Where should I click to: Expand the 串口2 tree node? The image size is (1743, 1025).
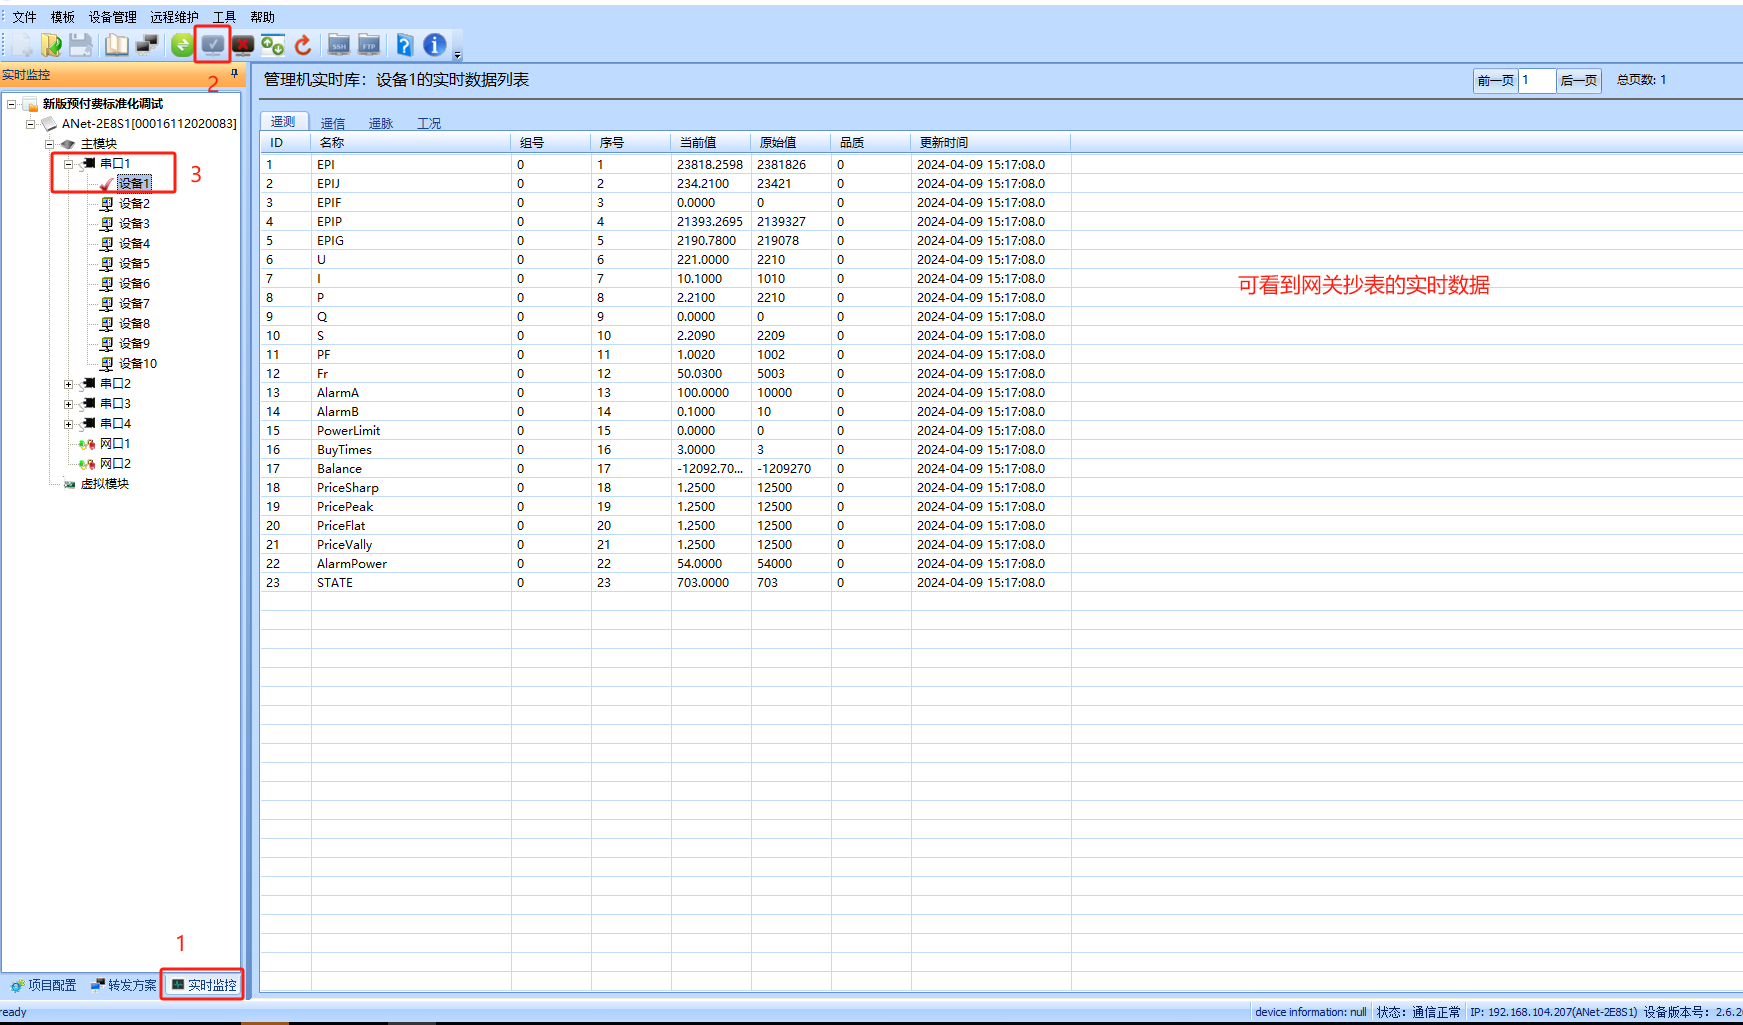click(x=68, y=384)
